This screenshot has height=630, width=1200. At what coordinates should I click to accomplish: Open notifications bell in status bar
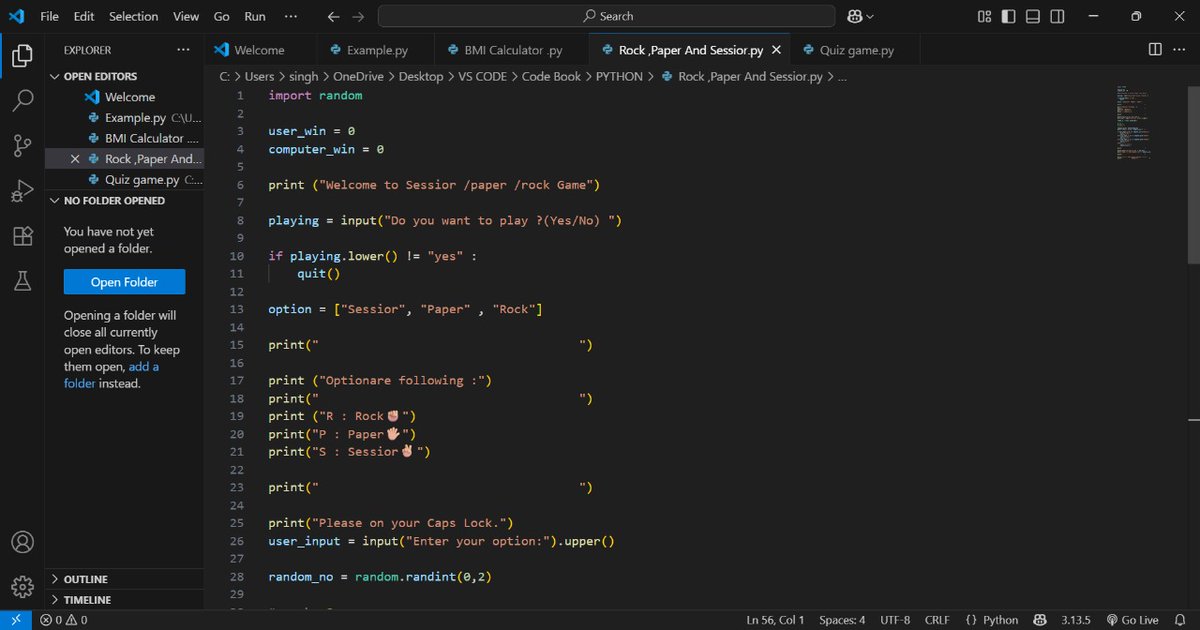(x=1181, y=620)
